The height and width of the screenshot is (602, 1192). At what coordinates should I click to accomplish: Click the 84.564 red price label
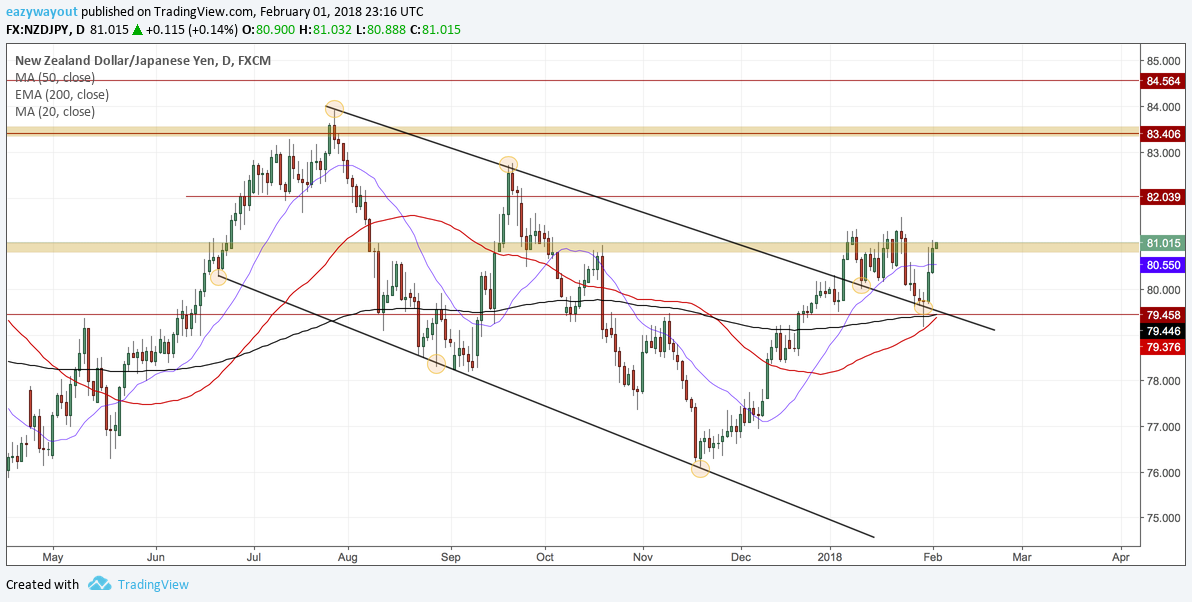pyautogui.click(x=1163, y=81)
